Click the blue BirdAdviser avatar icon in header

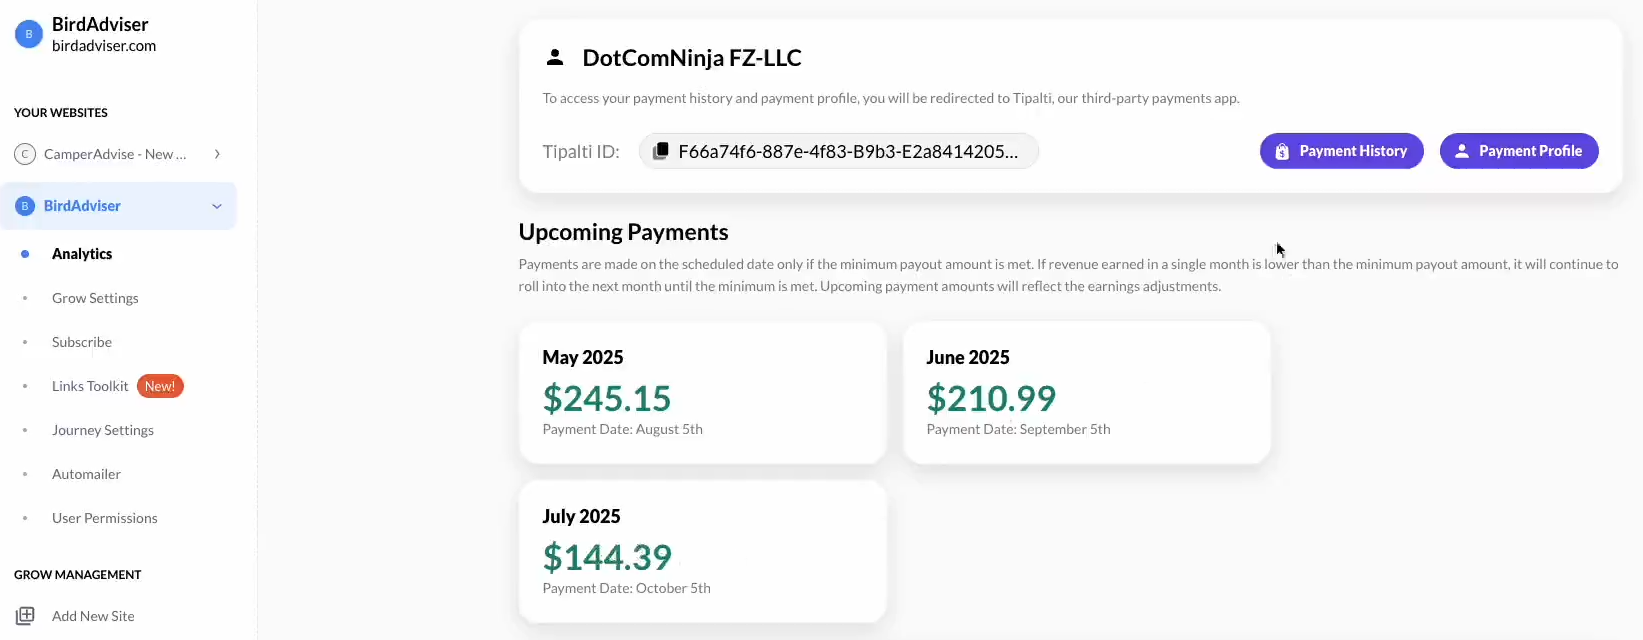pyautogui.click(x=28, y=34)
